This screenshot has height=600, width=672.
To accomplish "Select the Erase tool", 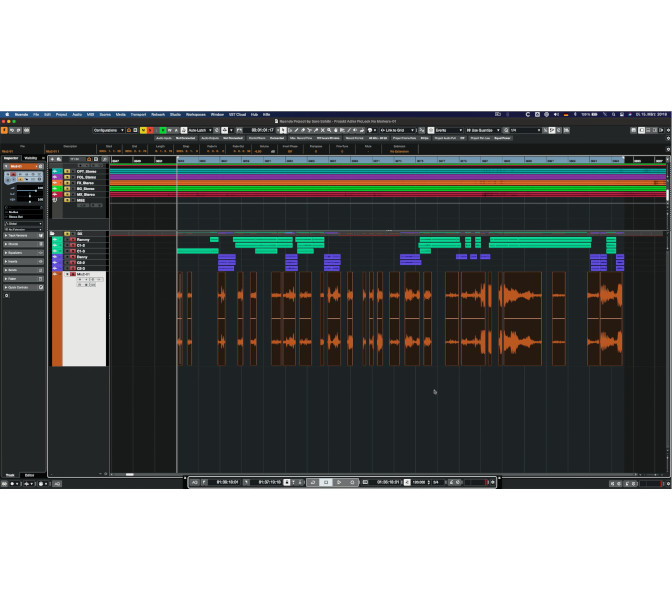I will tap(303, 130).
